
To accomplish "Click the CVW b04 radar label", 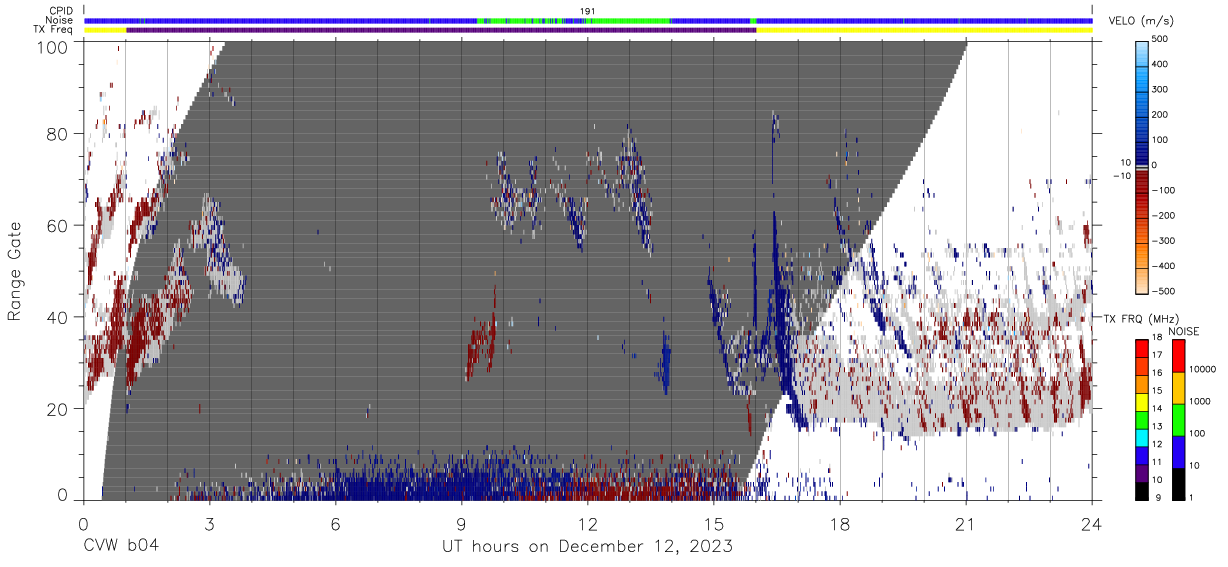I will tap(120, 546).
